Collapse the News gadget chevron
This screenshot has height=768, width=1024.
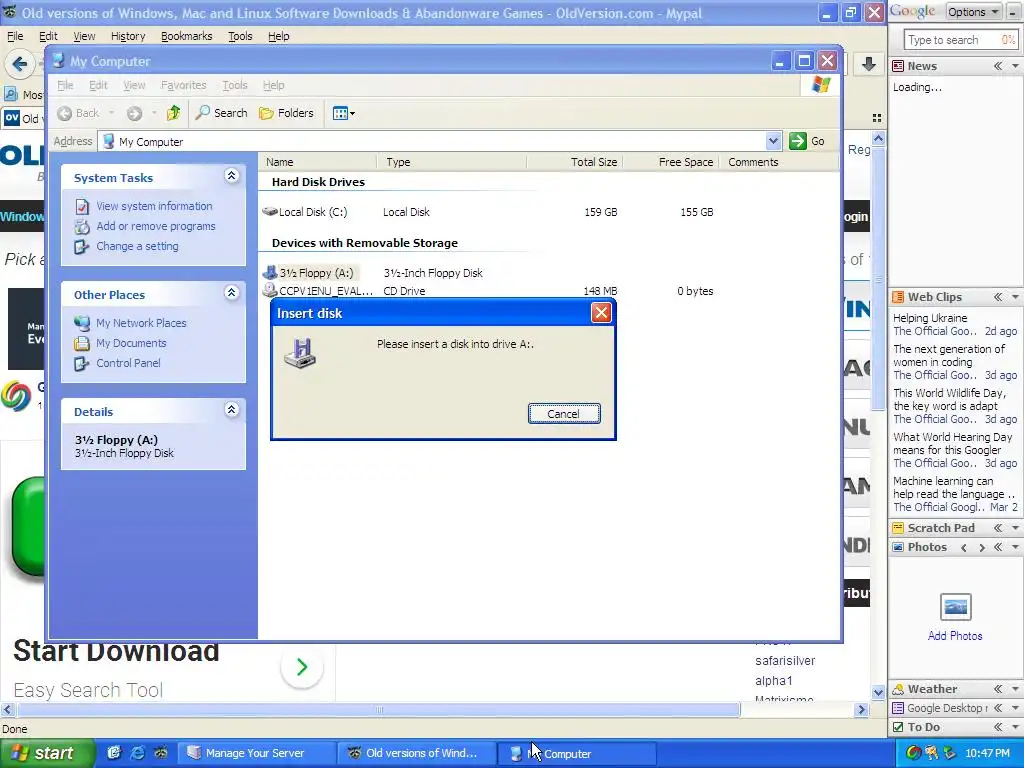click(998, 66)
